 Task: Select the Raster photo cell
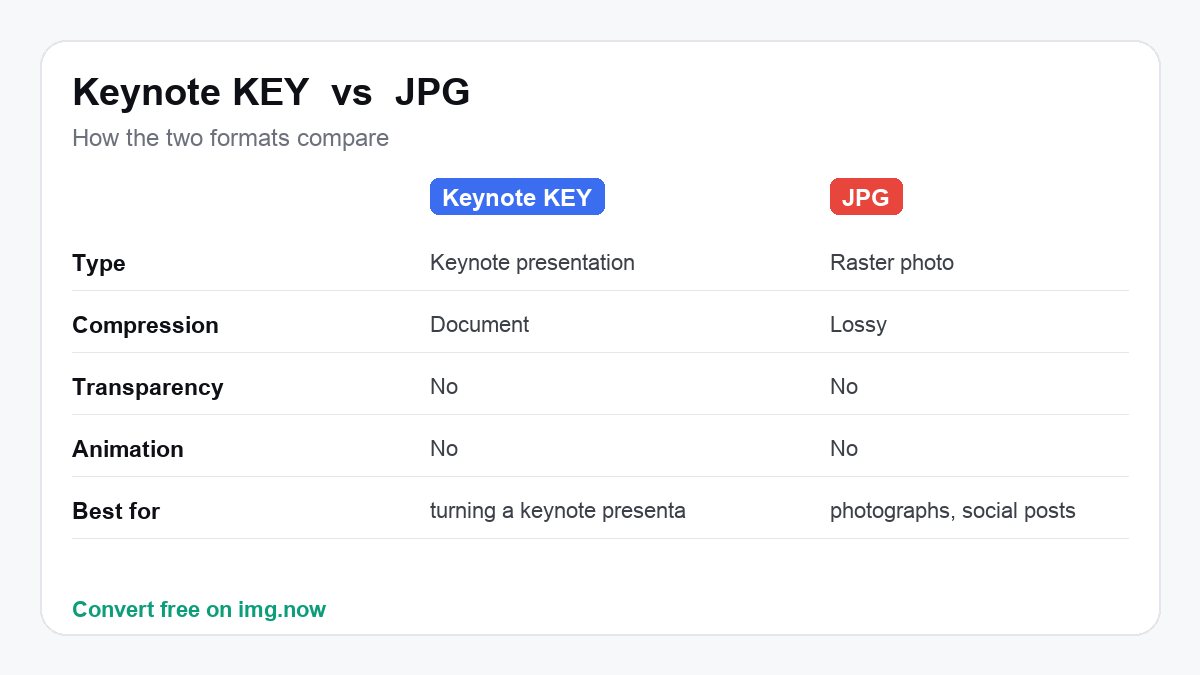point(892,263)
